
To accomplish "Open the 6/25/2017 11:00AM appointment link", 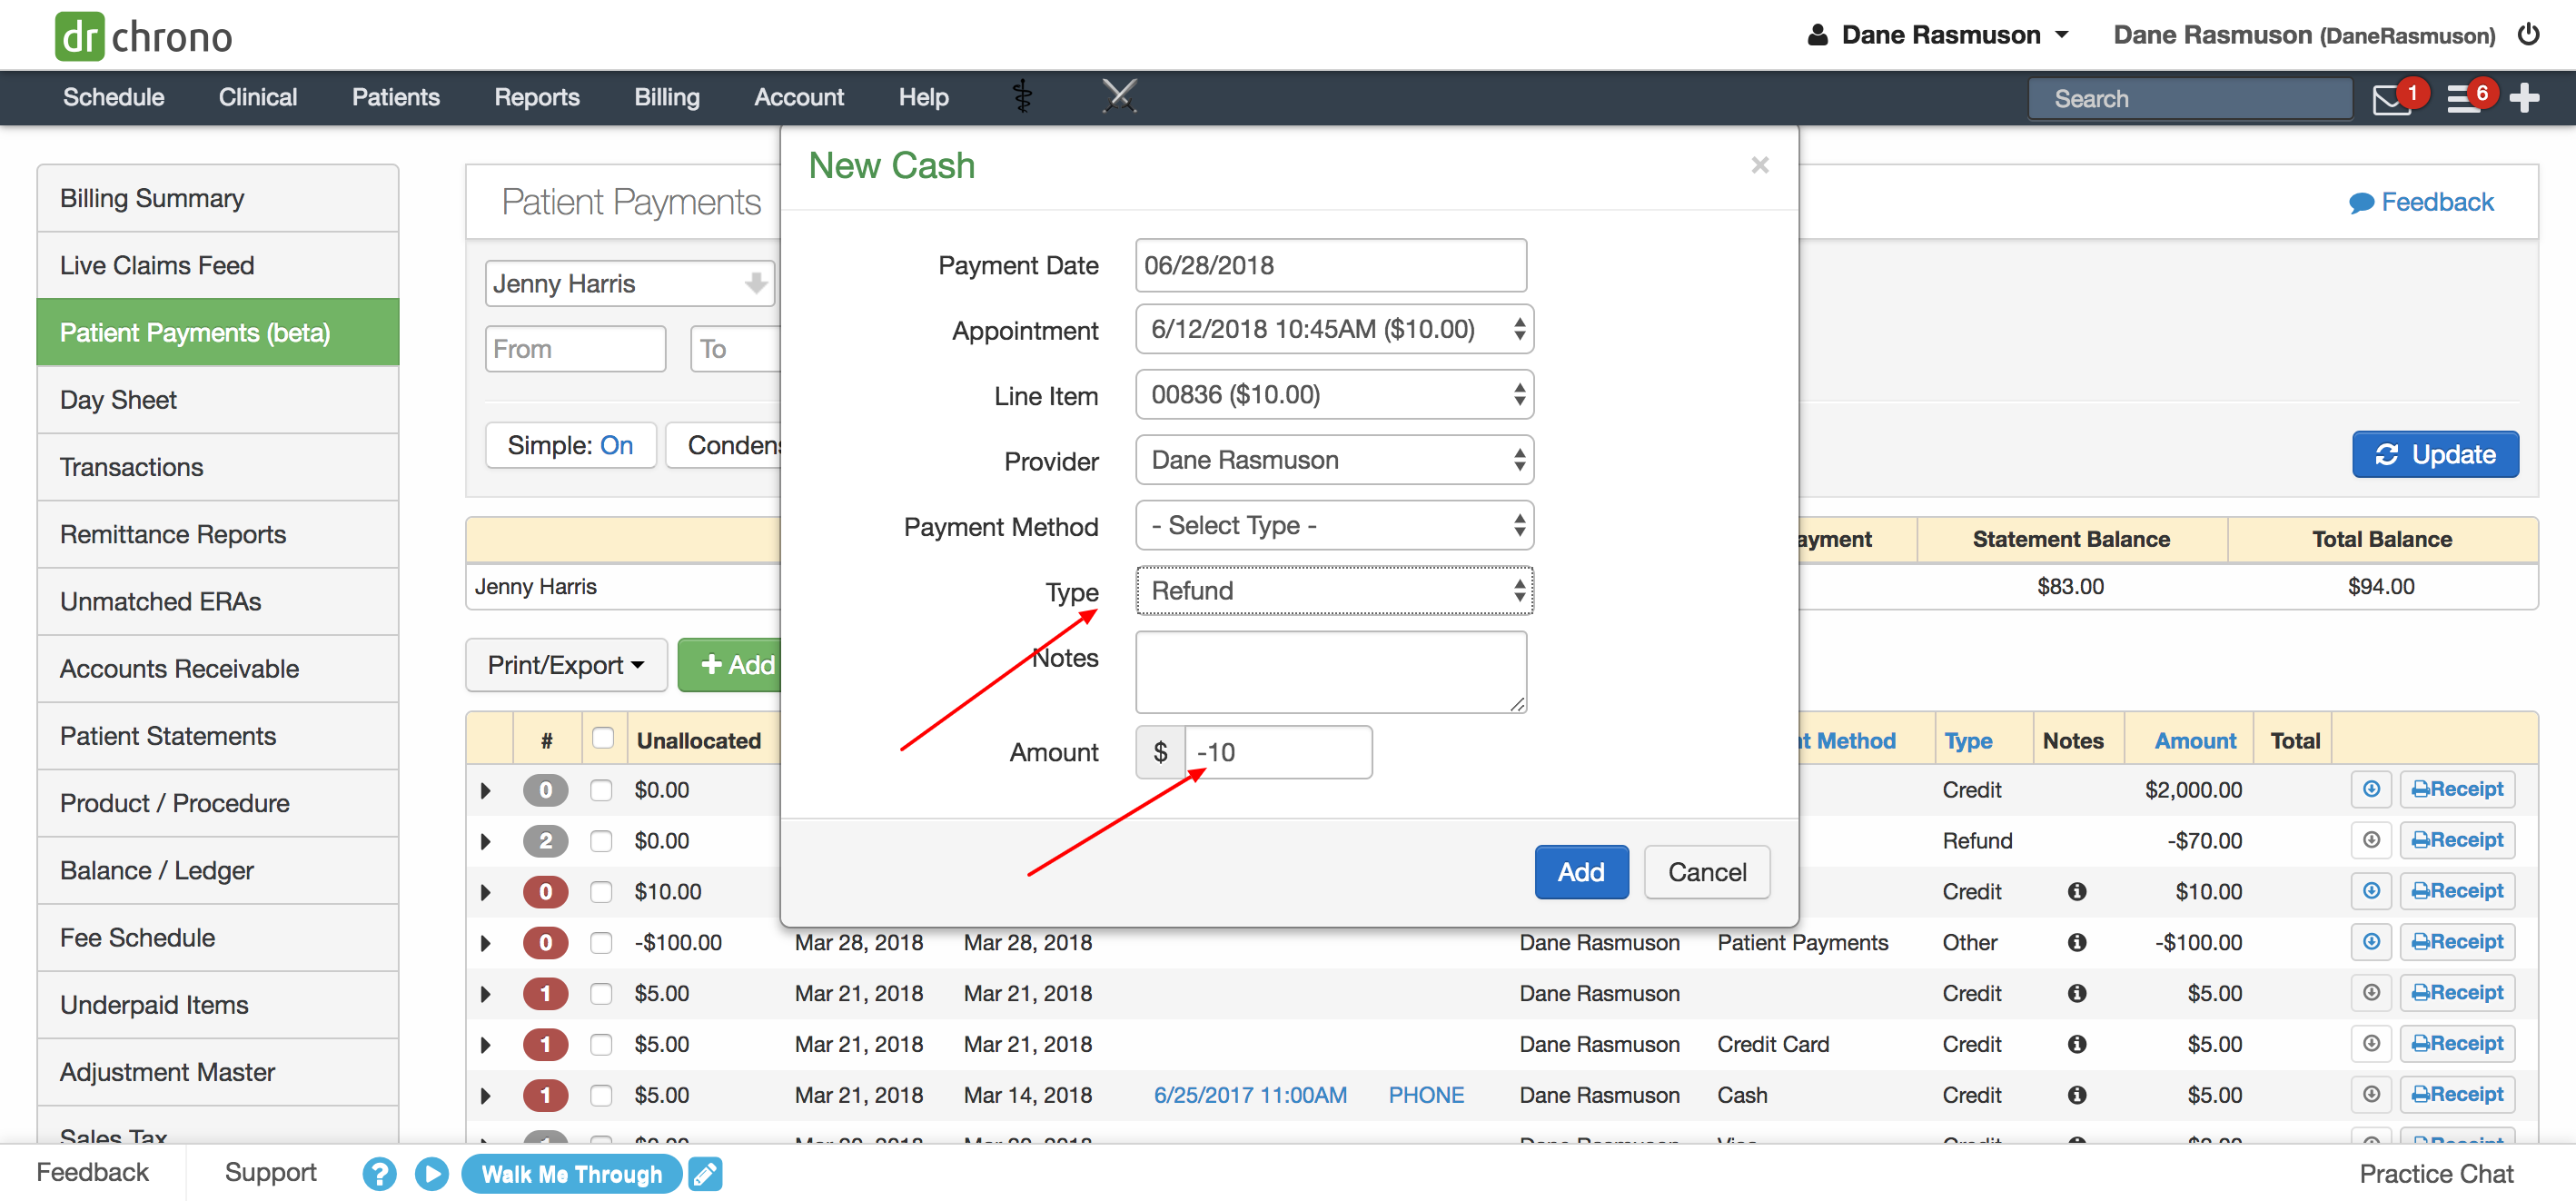I will tap(1249, 1095).
